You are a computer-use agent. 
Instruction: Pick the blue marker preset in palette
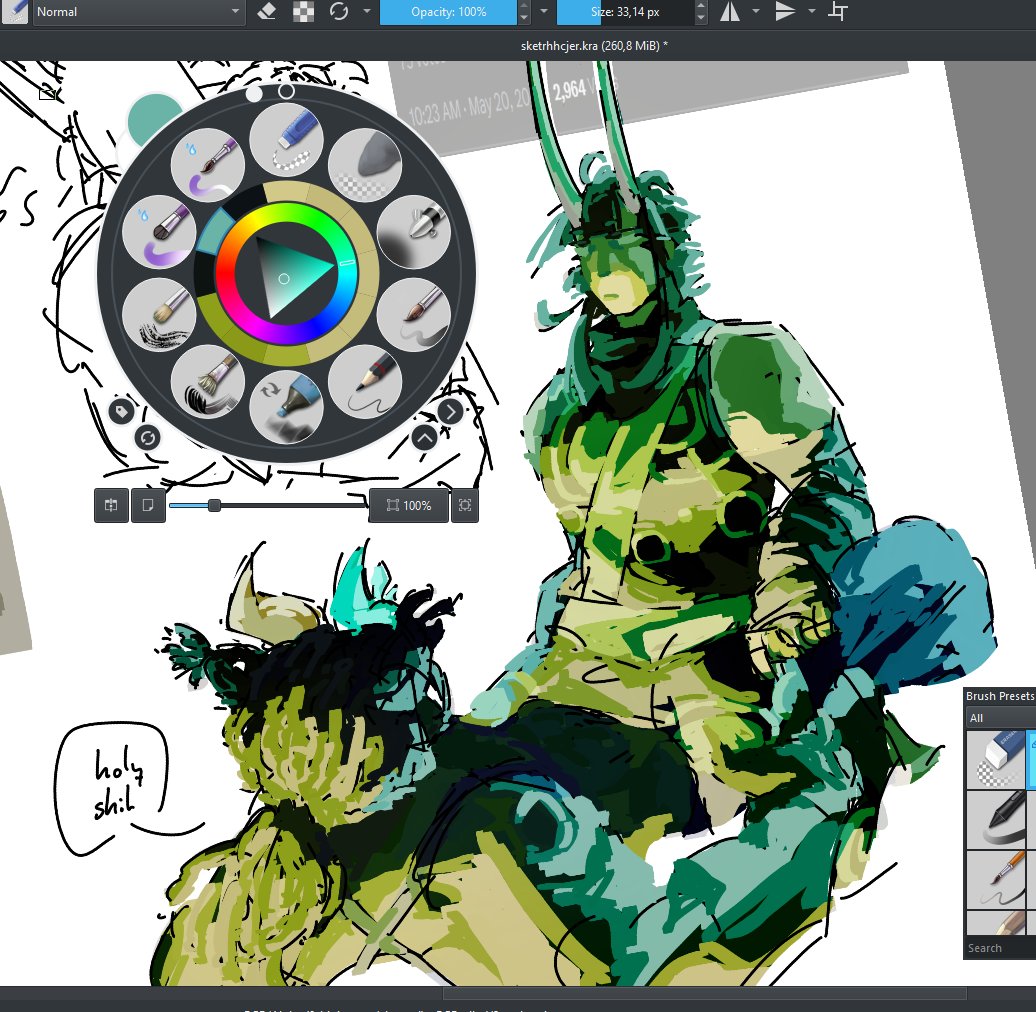pyautogui.click(x=286, y=406)
